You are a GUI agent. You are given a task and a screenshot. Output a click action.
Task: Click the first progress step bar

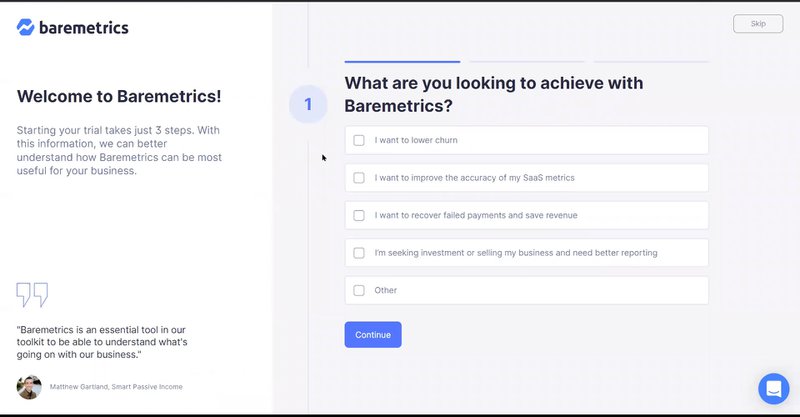(402, 62)
